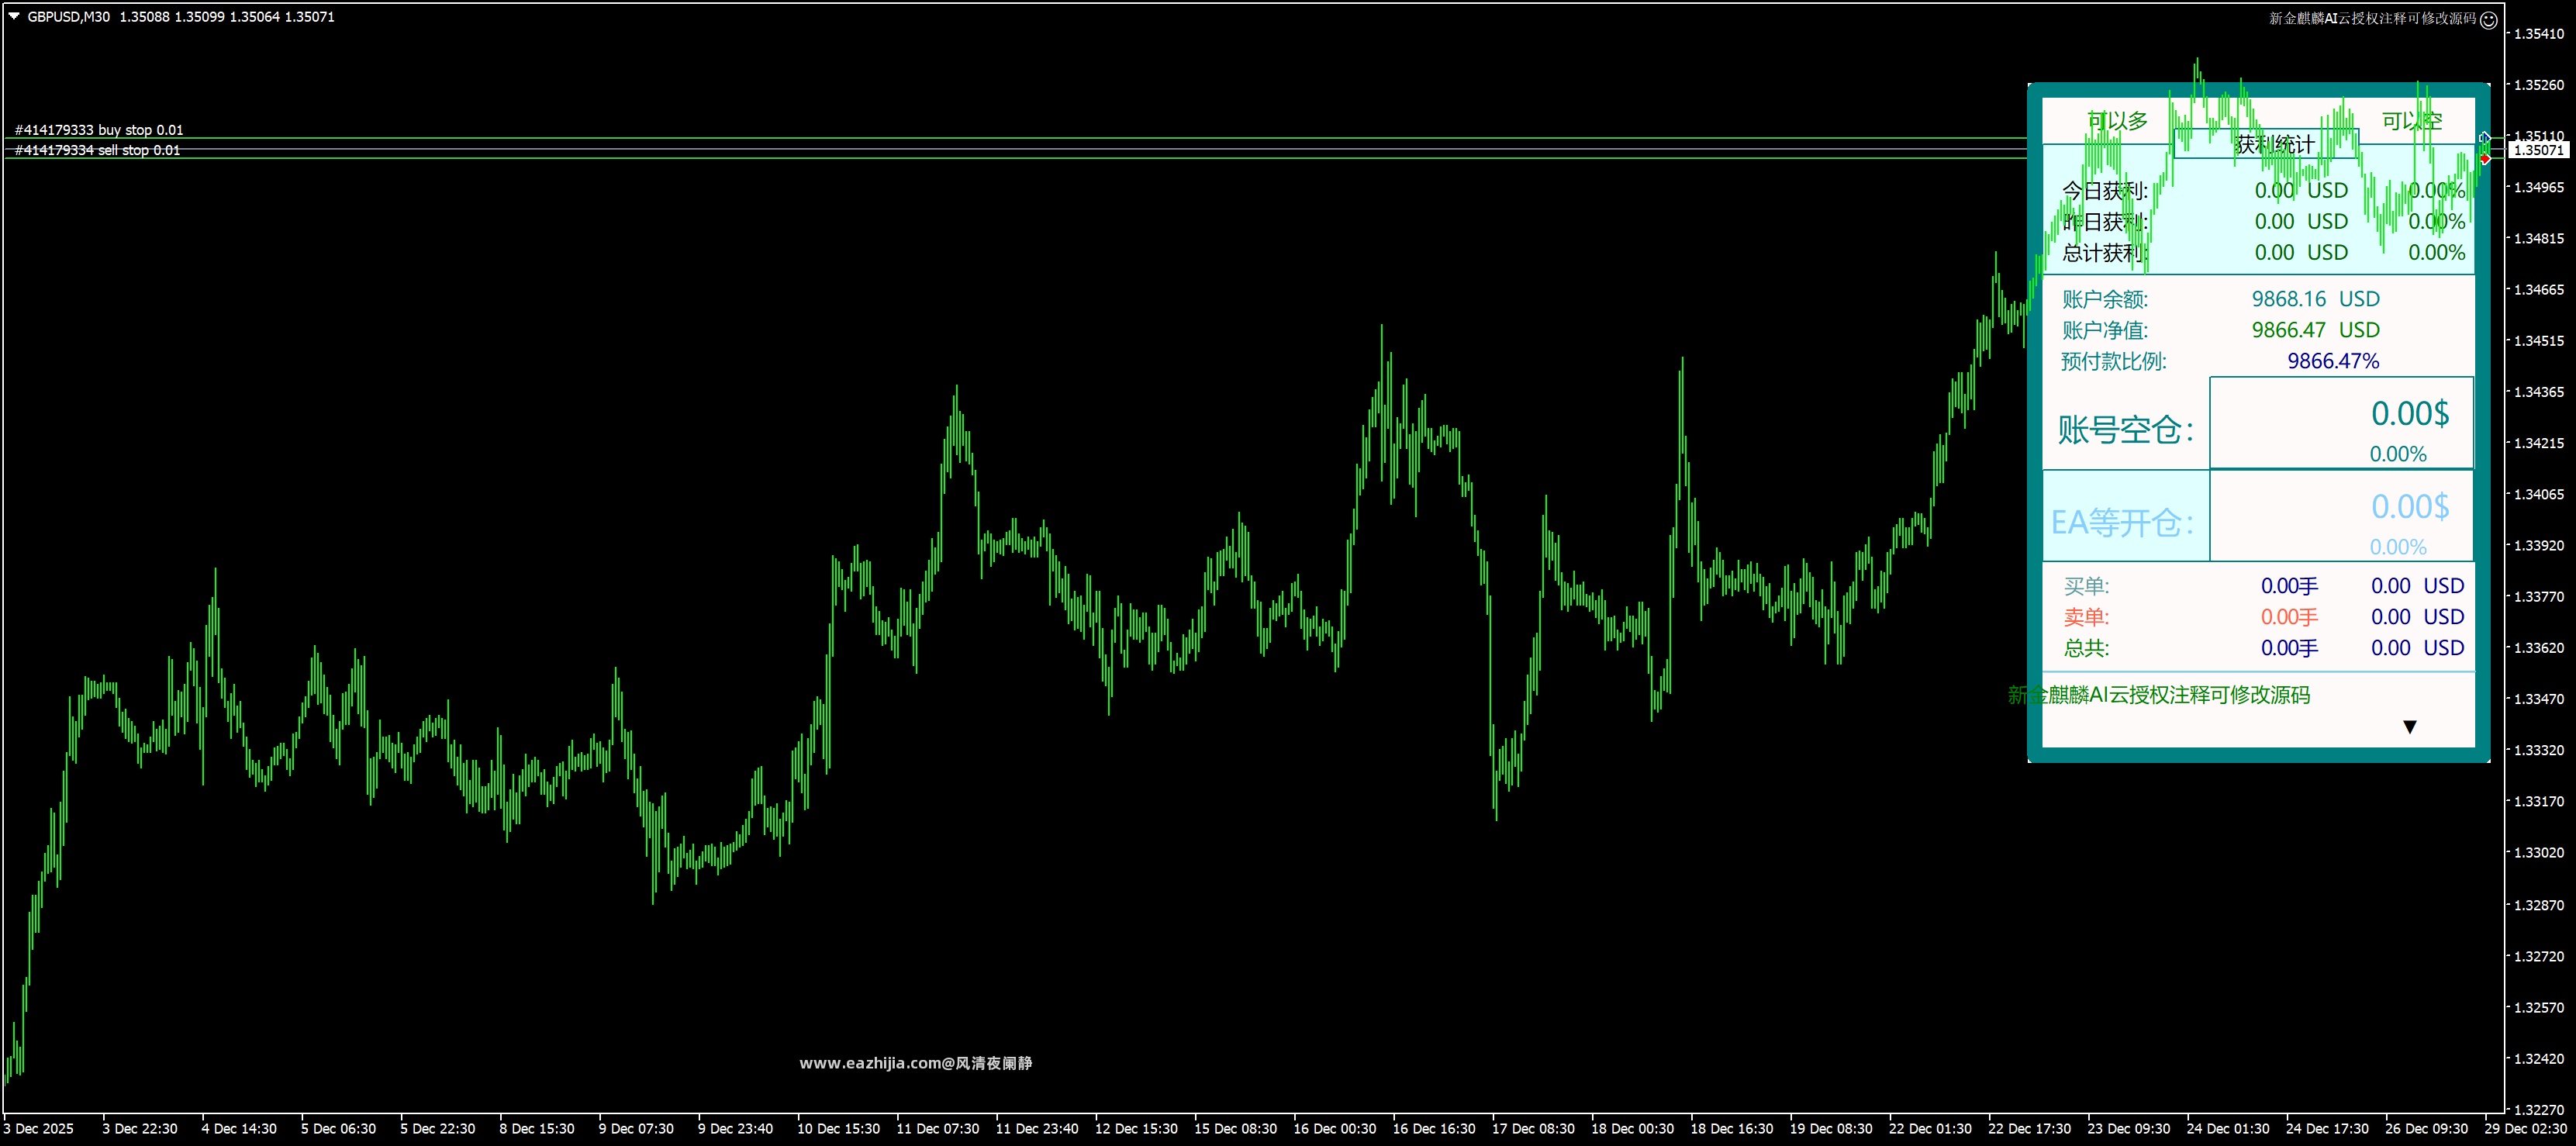This screenshot has height=1146, width=2576.
Task: Click the 预付款比例 label
Action: [x=2114, y=361]
